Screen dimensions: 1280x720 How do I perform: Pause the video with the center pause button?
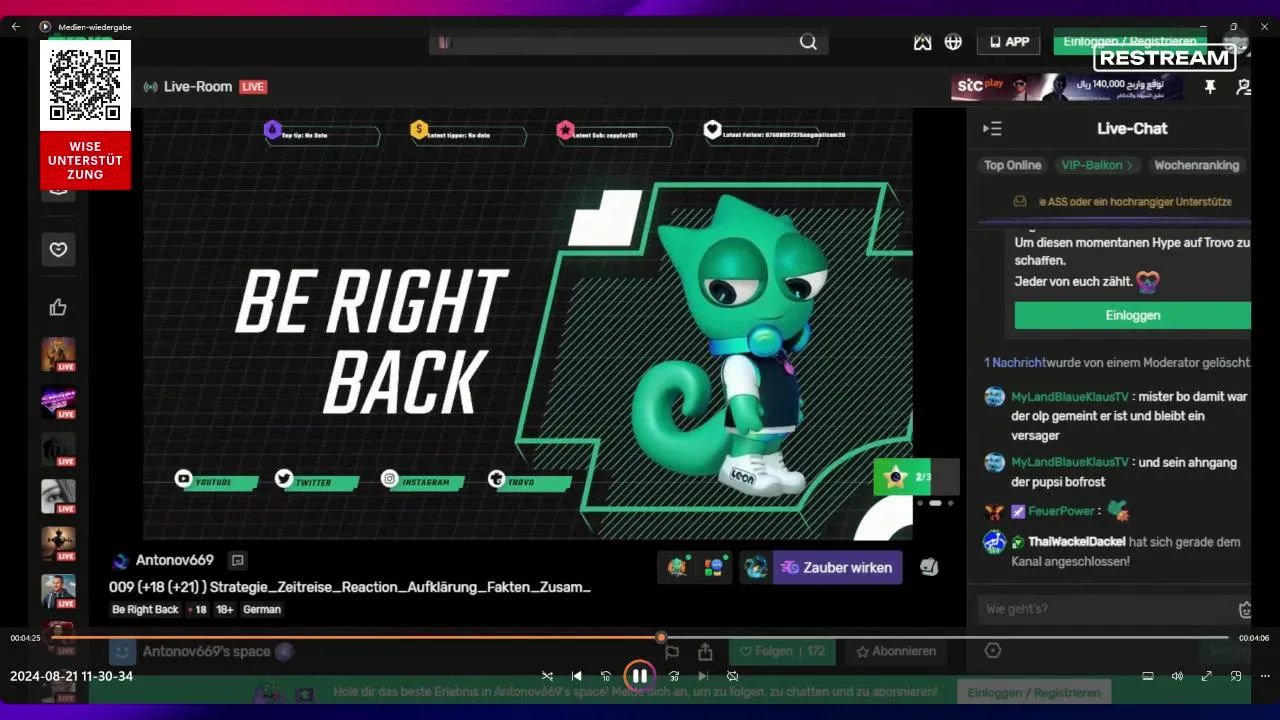[640, 676]
